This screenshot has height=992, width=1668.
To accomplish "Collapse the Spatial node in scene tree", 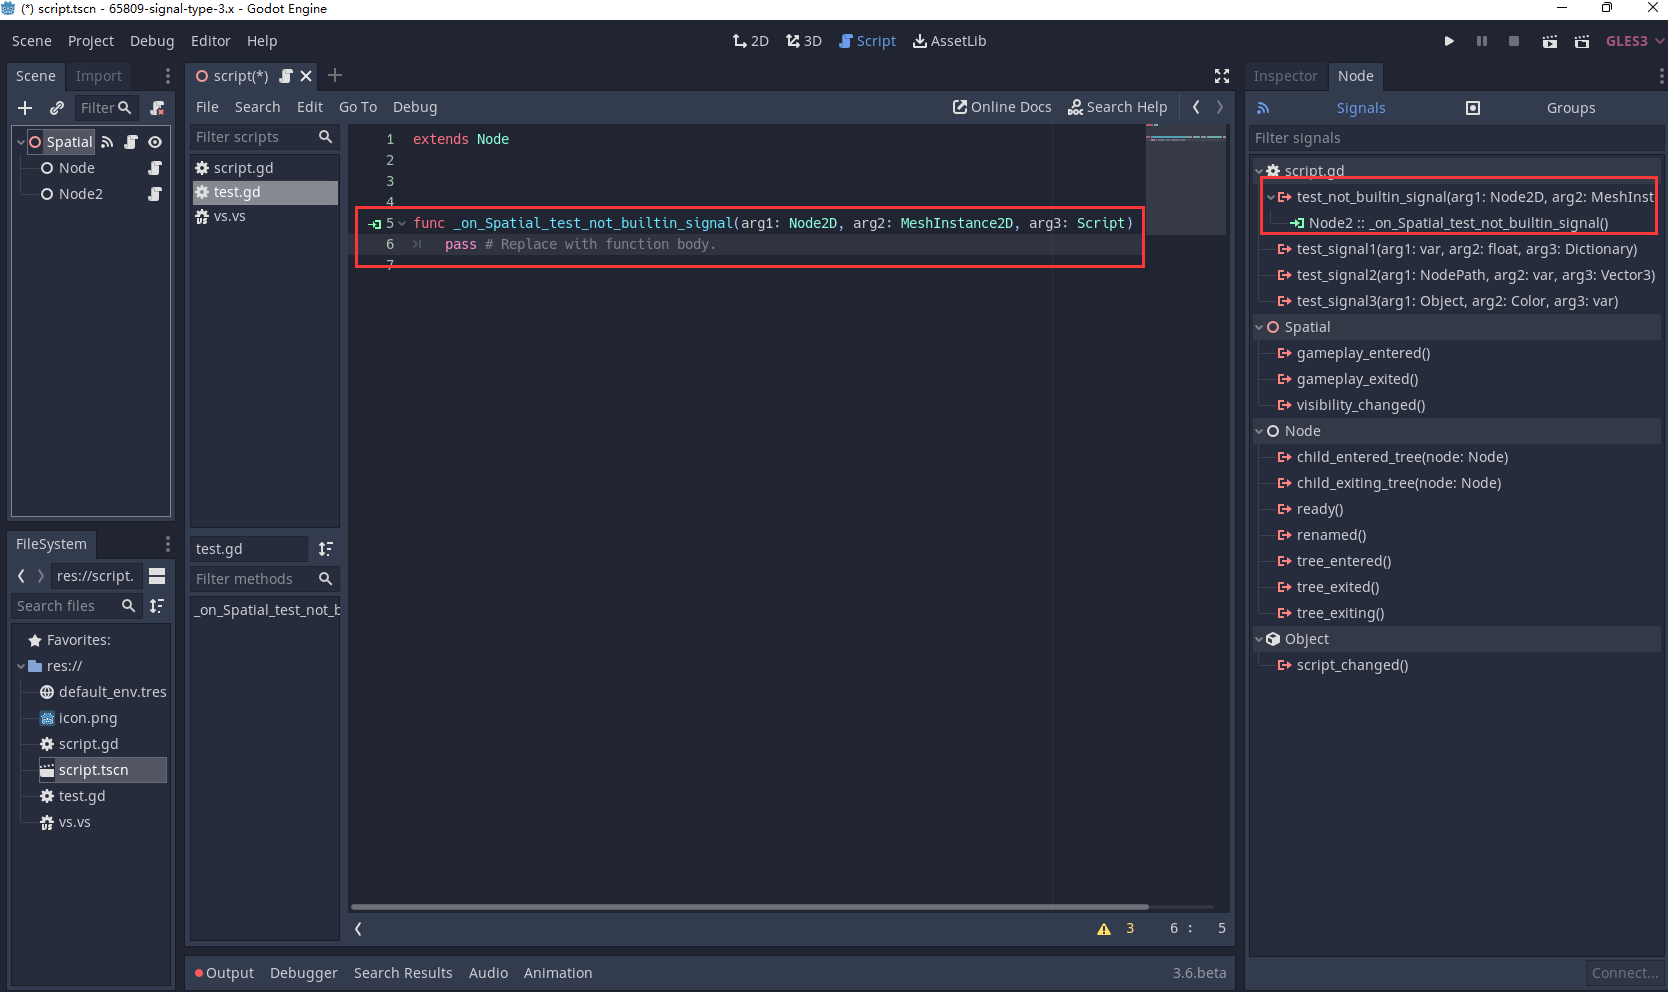I will pyautogui.click(x=21, y=142).
